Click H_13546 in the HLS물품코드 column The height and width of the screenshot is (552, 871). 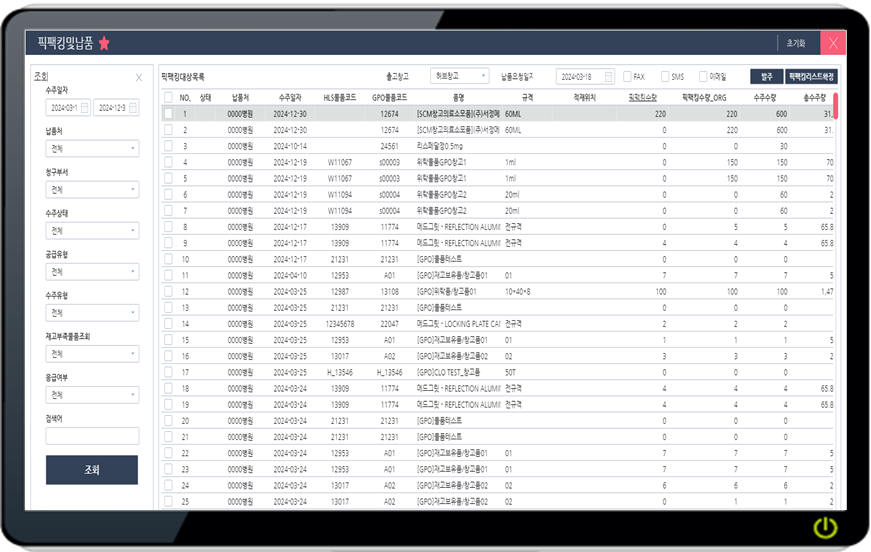[339, 372]
